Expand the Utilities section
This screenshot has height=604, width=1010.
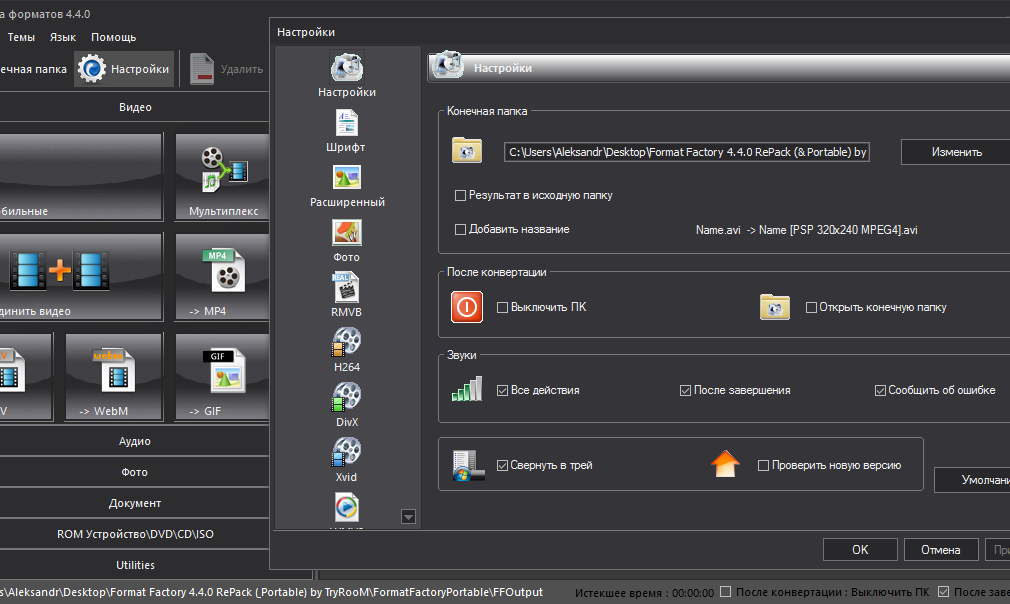tap(135, 565)
